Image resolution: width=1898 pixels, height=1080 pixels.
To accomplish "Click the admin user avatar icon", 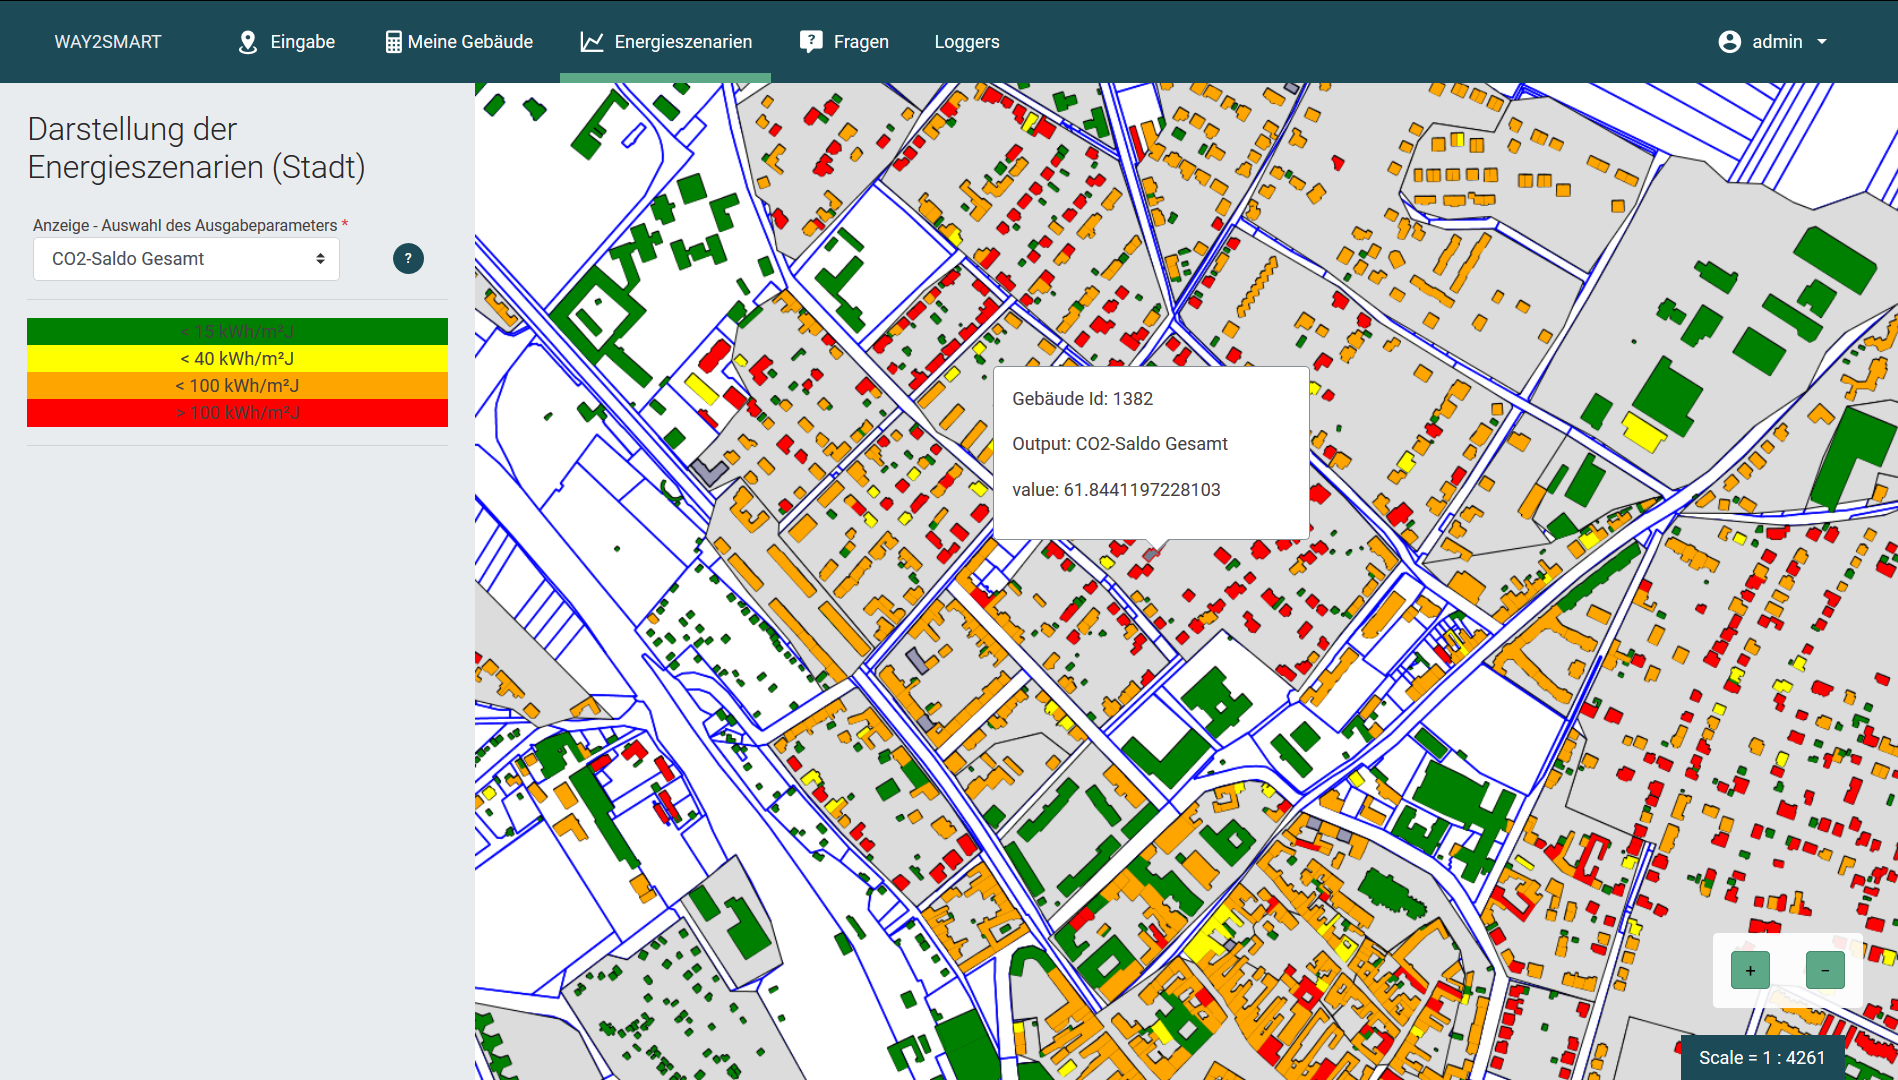I will tap(1730, 42).
